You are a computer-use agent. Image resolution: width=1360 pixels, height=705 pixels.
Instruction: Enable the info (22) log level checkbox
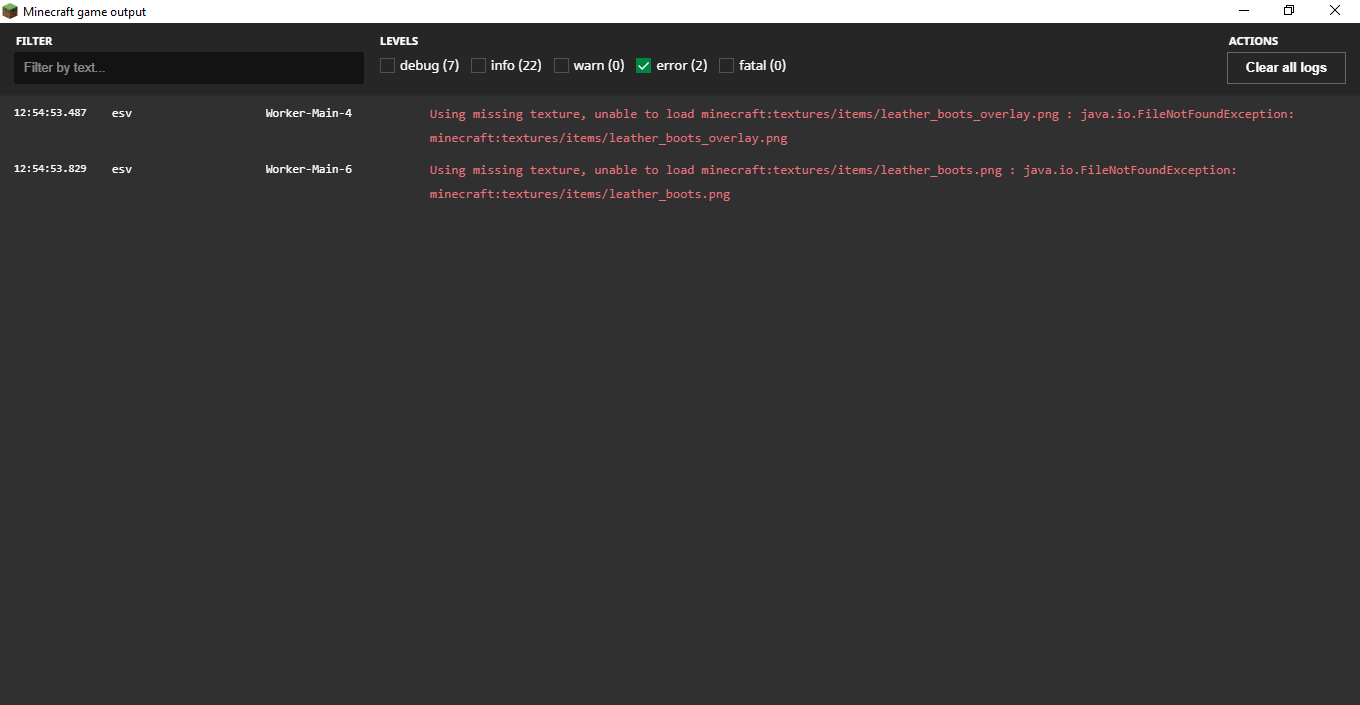point(479,66)
